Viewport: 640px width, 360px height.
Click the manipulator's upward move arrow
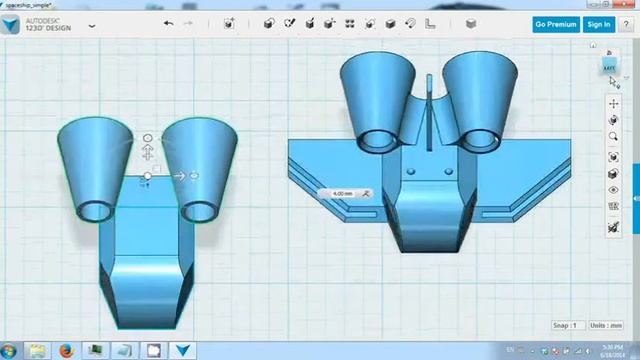click(x=148, y=153)
